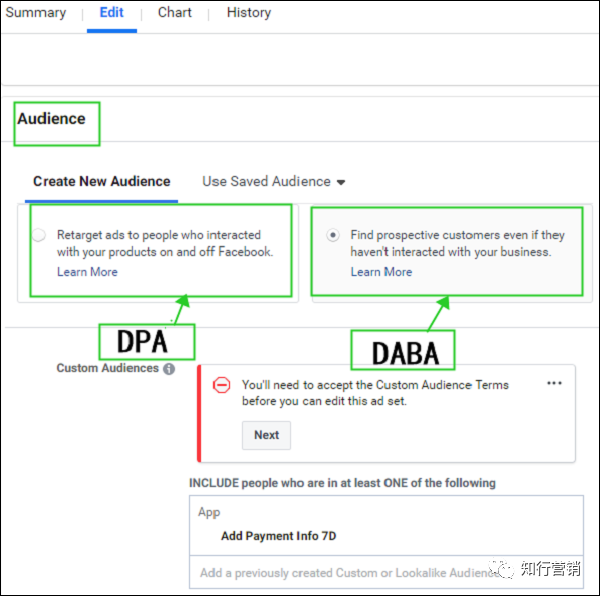600x596 pixels.
Task: Open the Chart tab
Action: 174,13
